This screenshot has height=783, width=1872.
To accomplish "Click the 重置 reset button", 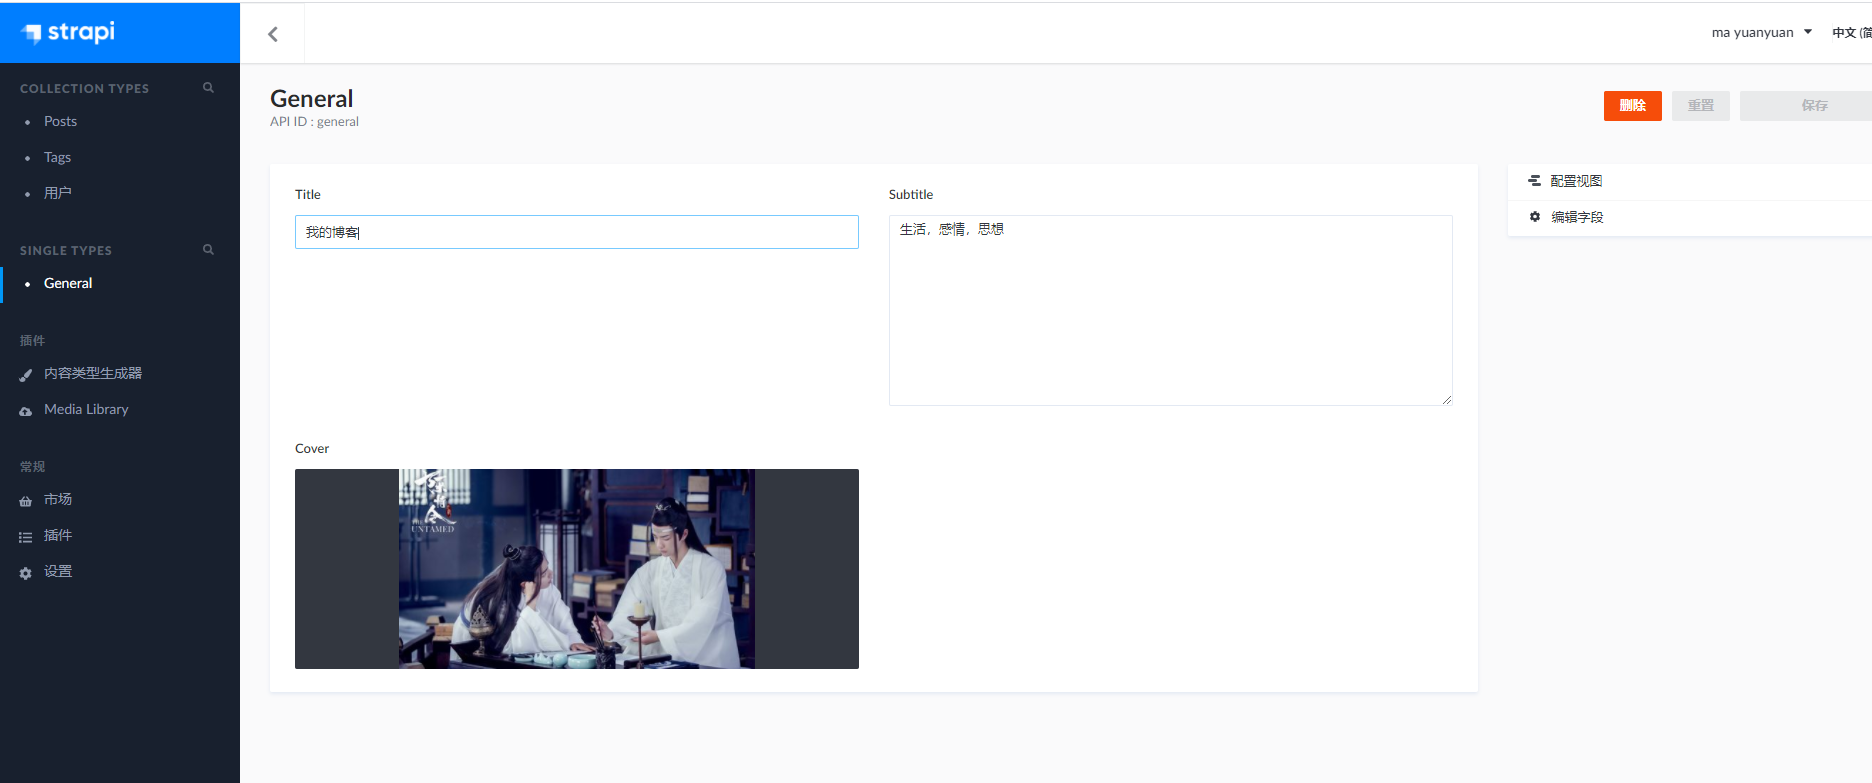I will [x=1701, y=106].
